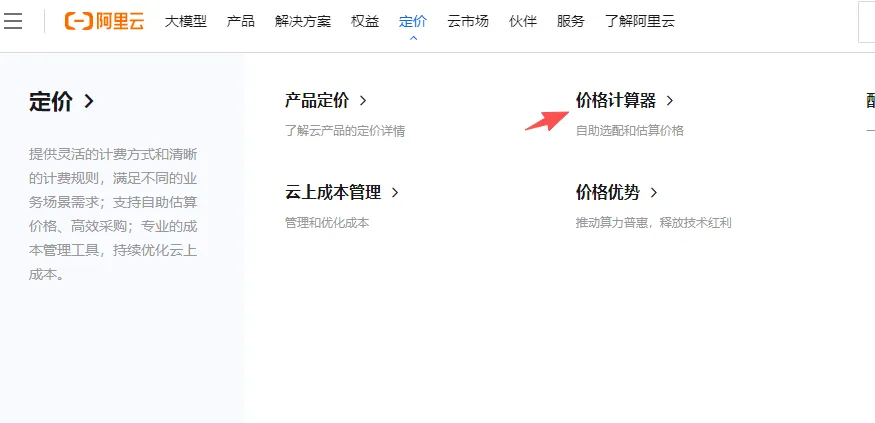Click the chevron next to 定价 heading
The image size is (875, 423).
[x=89, y=102]
